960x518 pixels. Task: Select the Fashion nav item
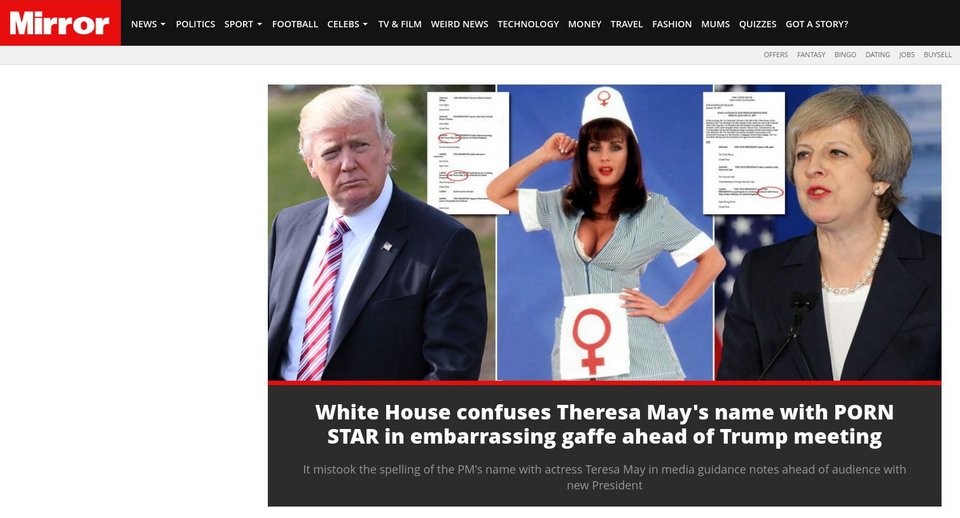pyautogui.click(x=672, y=24)
